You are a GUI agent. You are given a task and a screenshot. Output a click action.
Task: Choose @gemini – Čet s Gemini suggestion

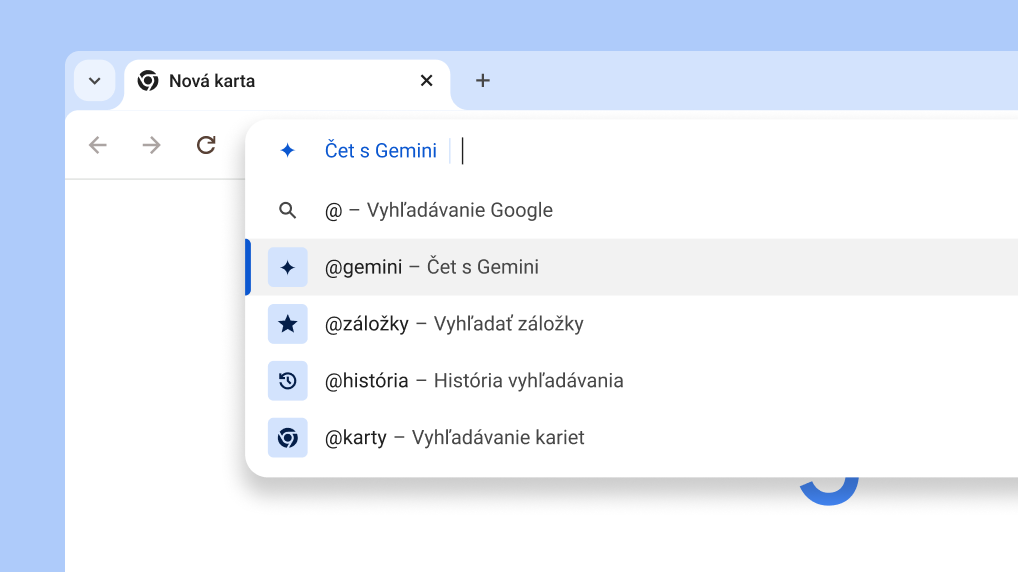tap(632, 267)
